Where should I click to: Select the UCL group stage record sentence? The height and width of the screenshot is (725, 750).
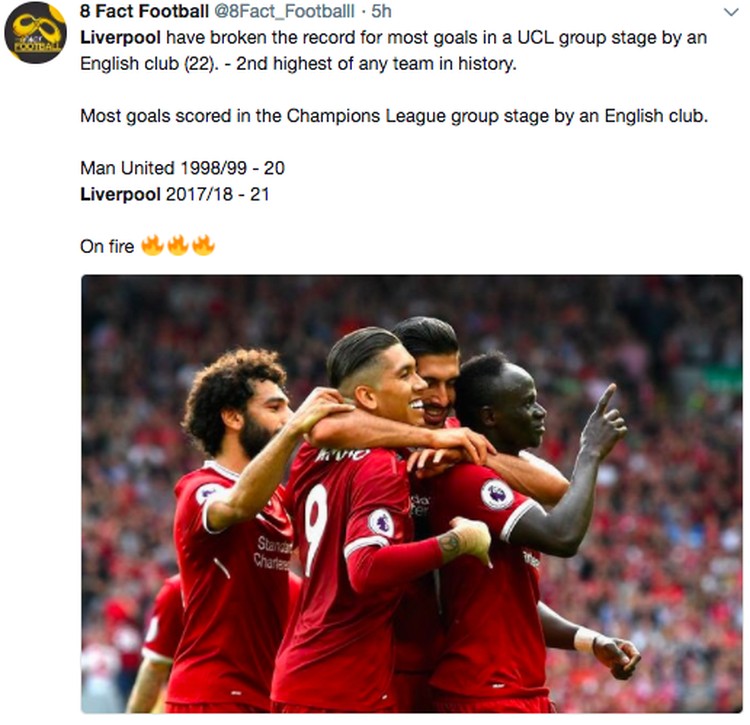click(x=394, y=50)
